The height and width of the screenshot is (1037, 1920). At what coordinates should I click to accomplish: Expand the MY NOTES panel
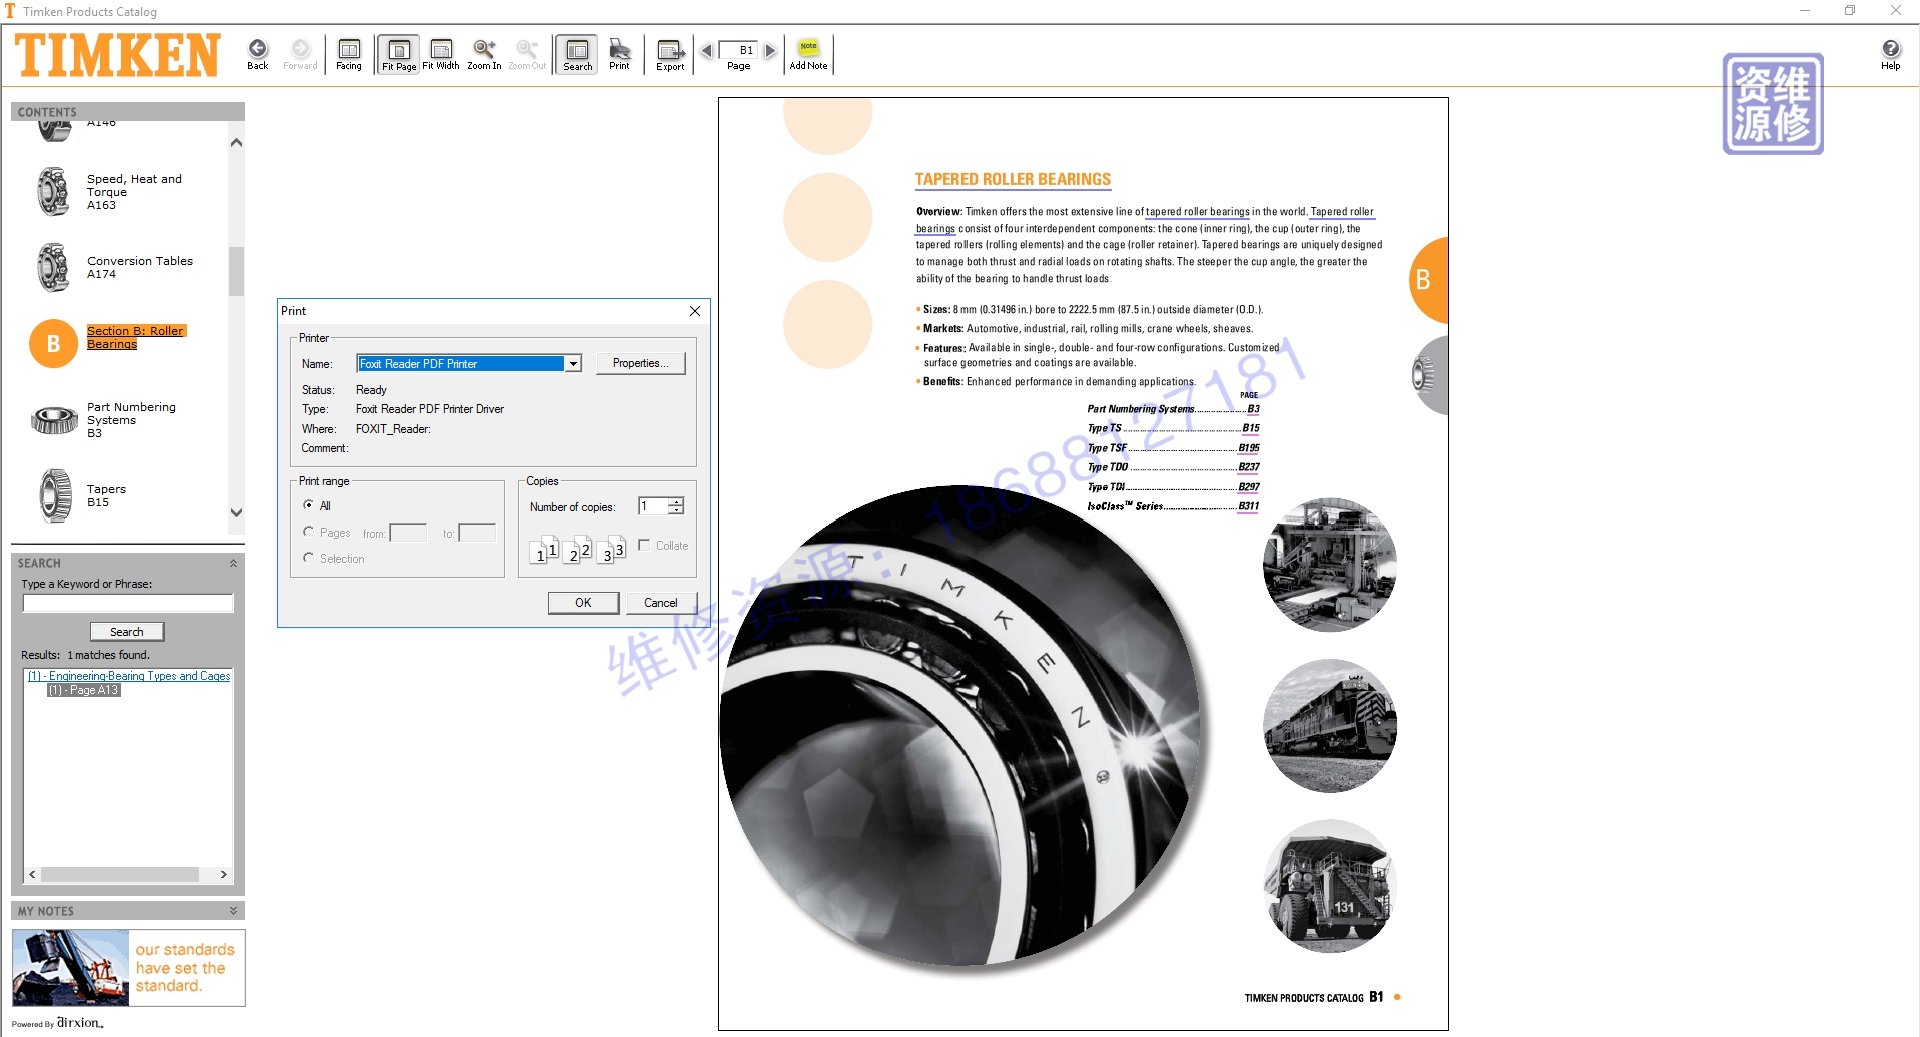tap(233, 911)
